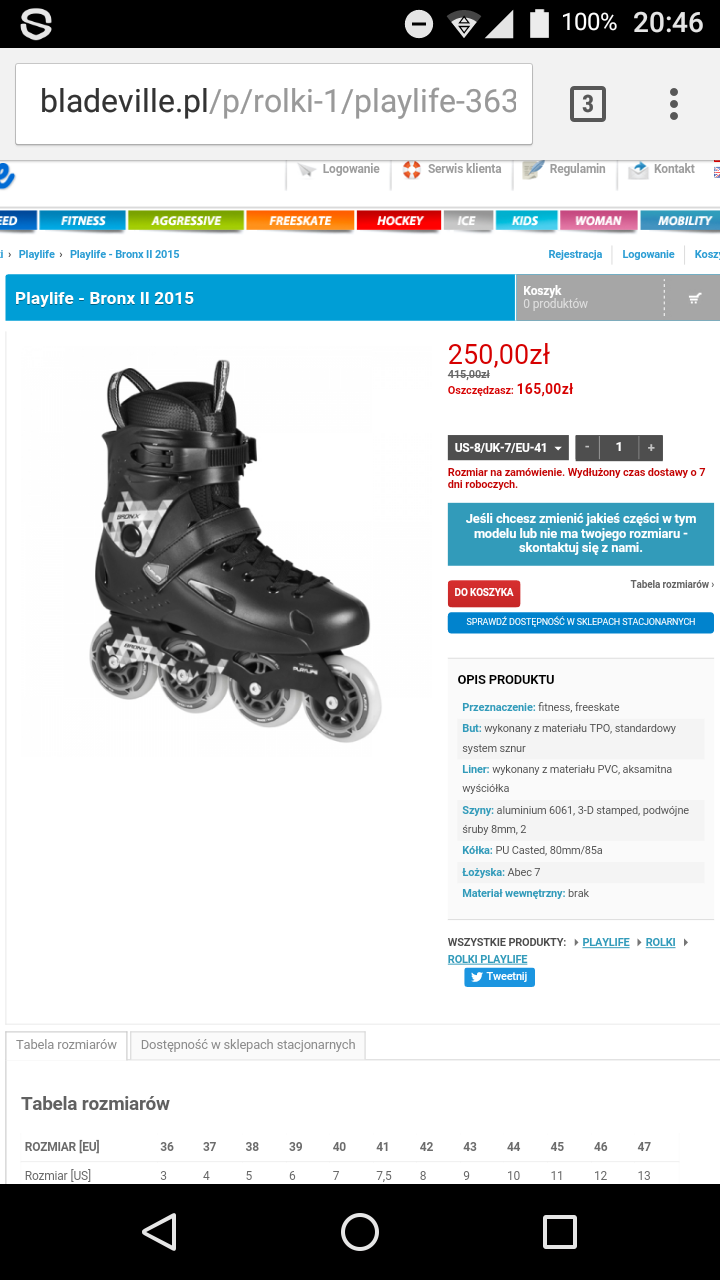Viewport: 720px width, 1280px height.
Task: Switch to Dostępność w sklepach stacjonarnych tab
Action: (248, 1045)
